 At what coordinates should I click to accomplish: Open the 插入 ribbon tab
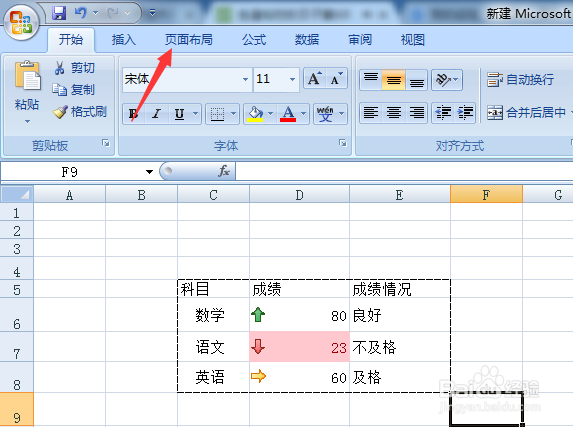(124, 39)
